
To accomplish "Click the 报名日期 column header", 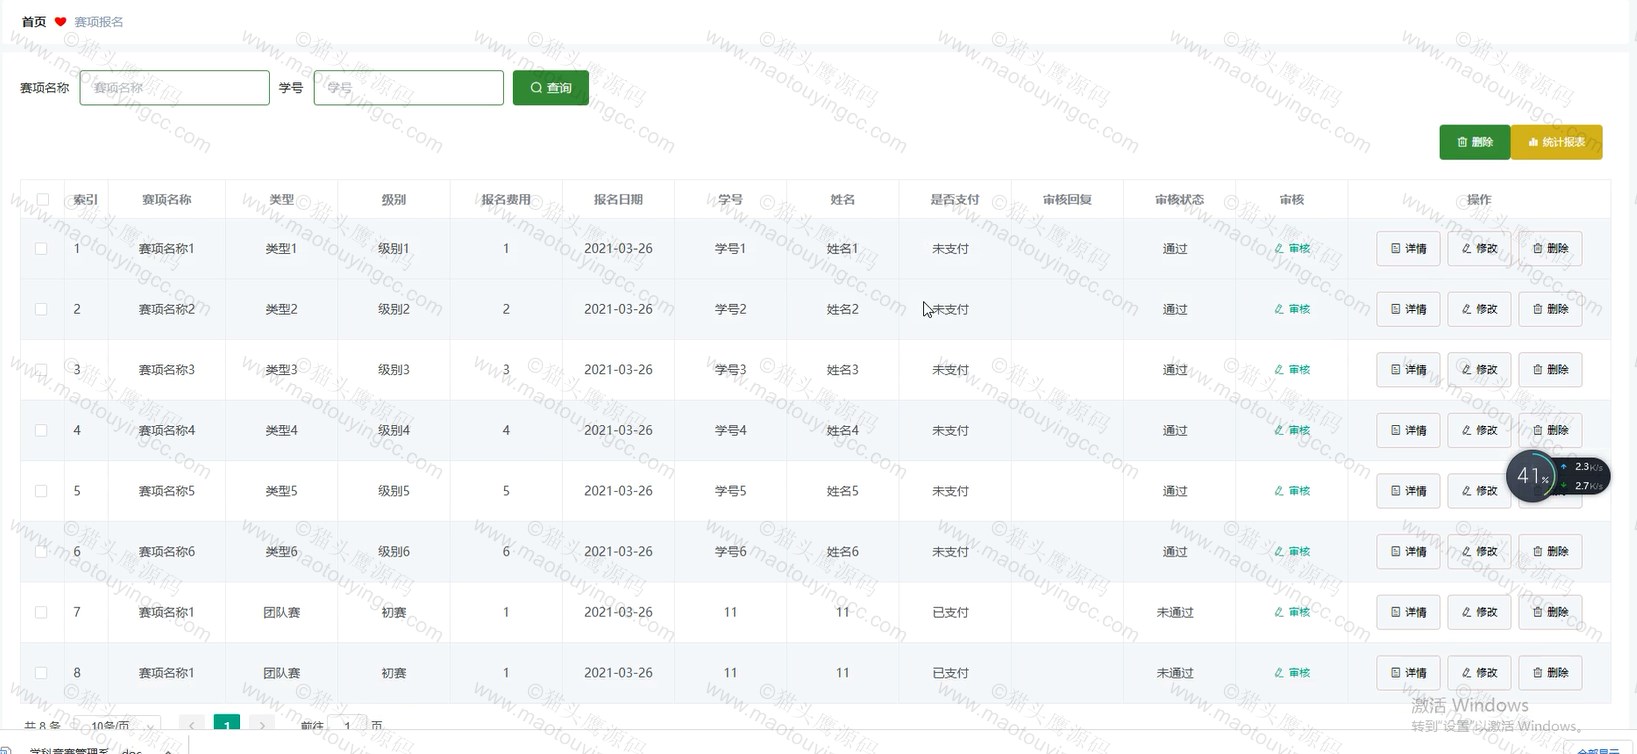I will pos(618,199).
